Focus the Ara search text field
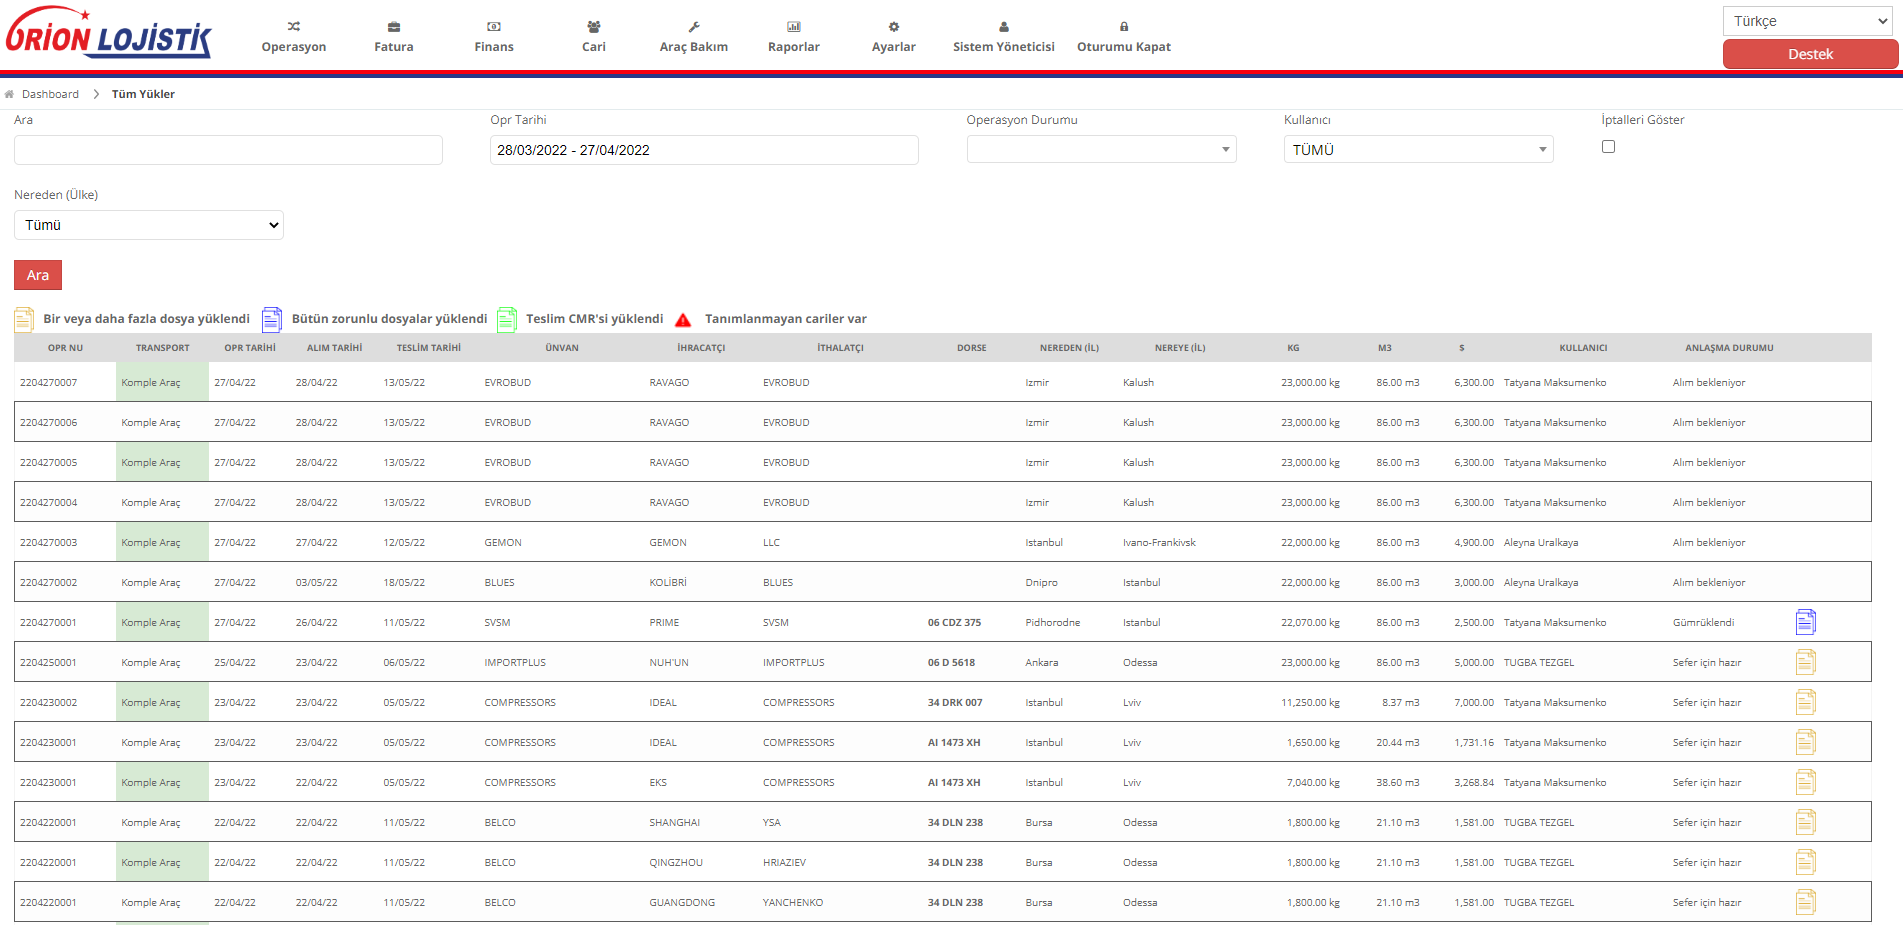1903x925 pixels. [x=228, y=150]
